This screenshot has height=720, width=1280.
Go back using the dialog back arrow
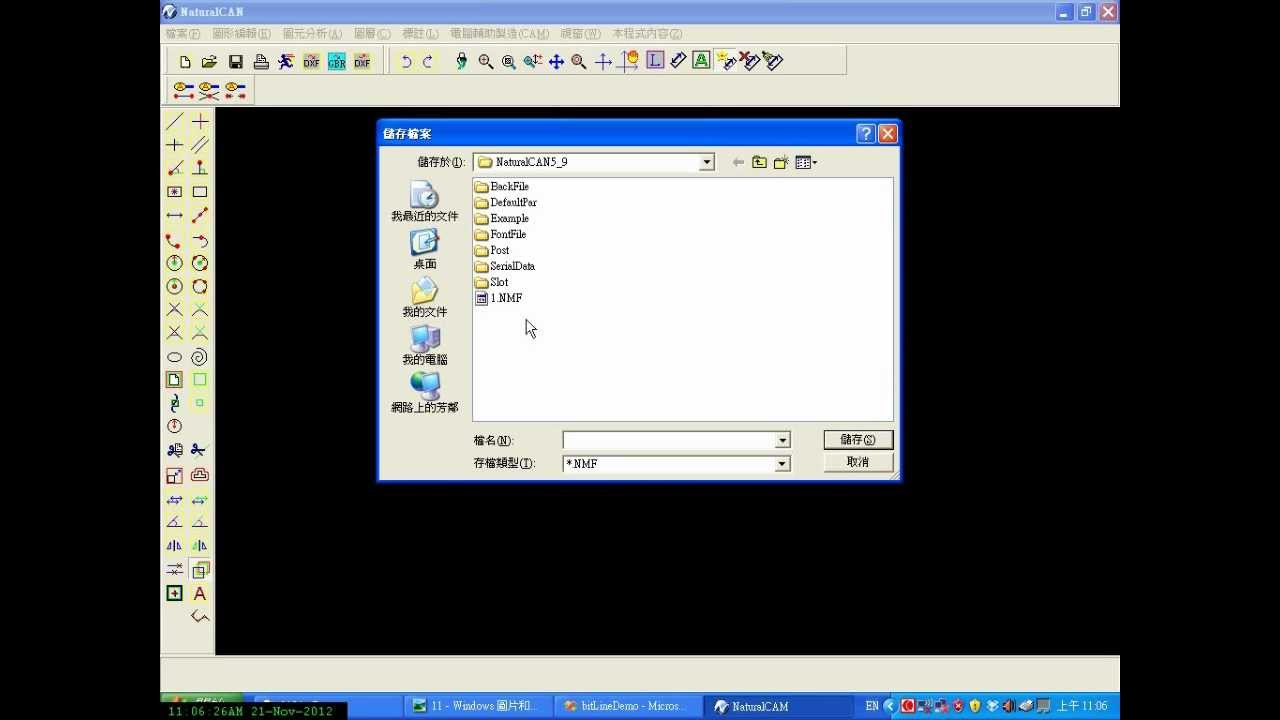tap(738, 162)
